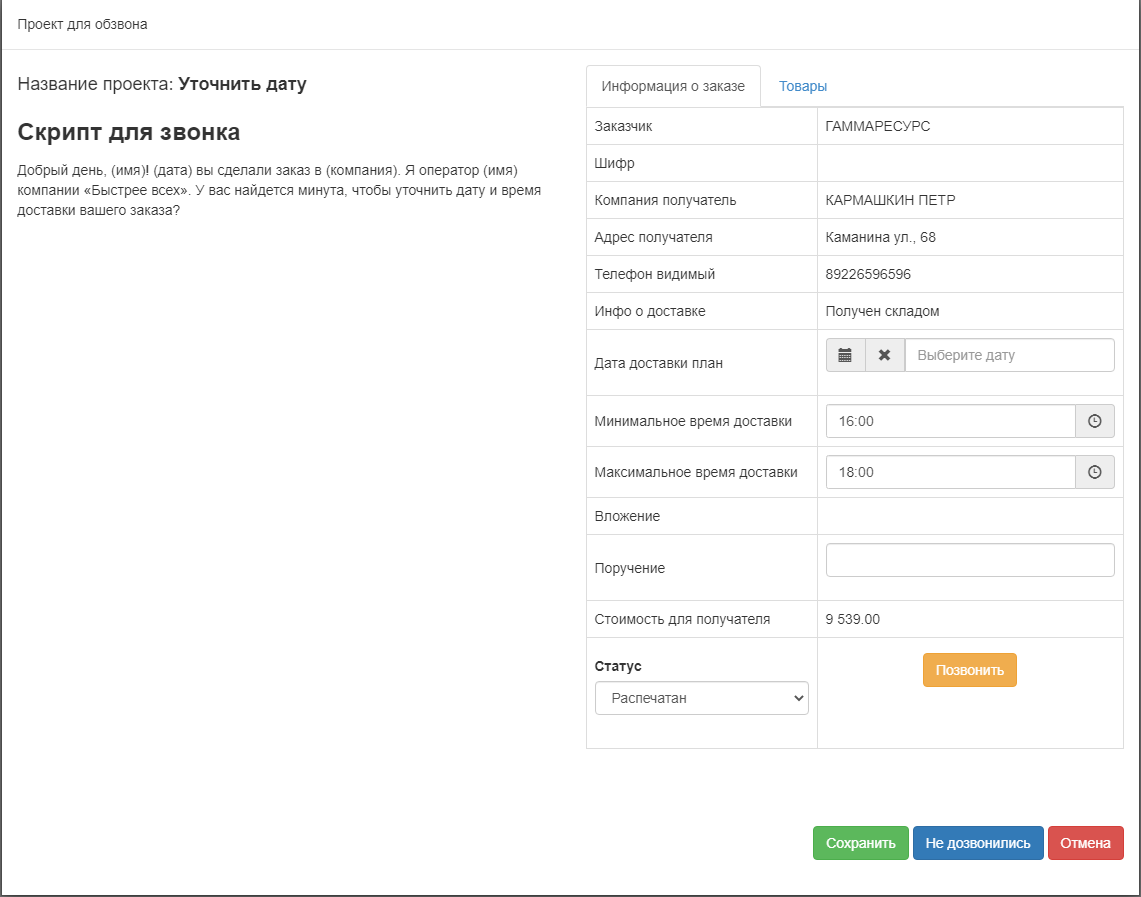Viewport: 1141px width, 897px height.
Task: Click the Шифр row label
Action: point(614,163)
